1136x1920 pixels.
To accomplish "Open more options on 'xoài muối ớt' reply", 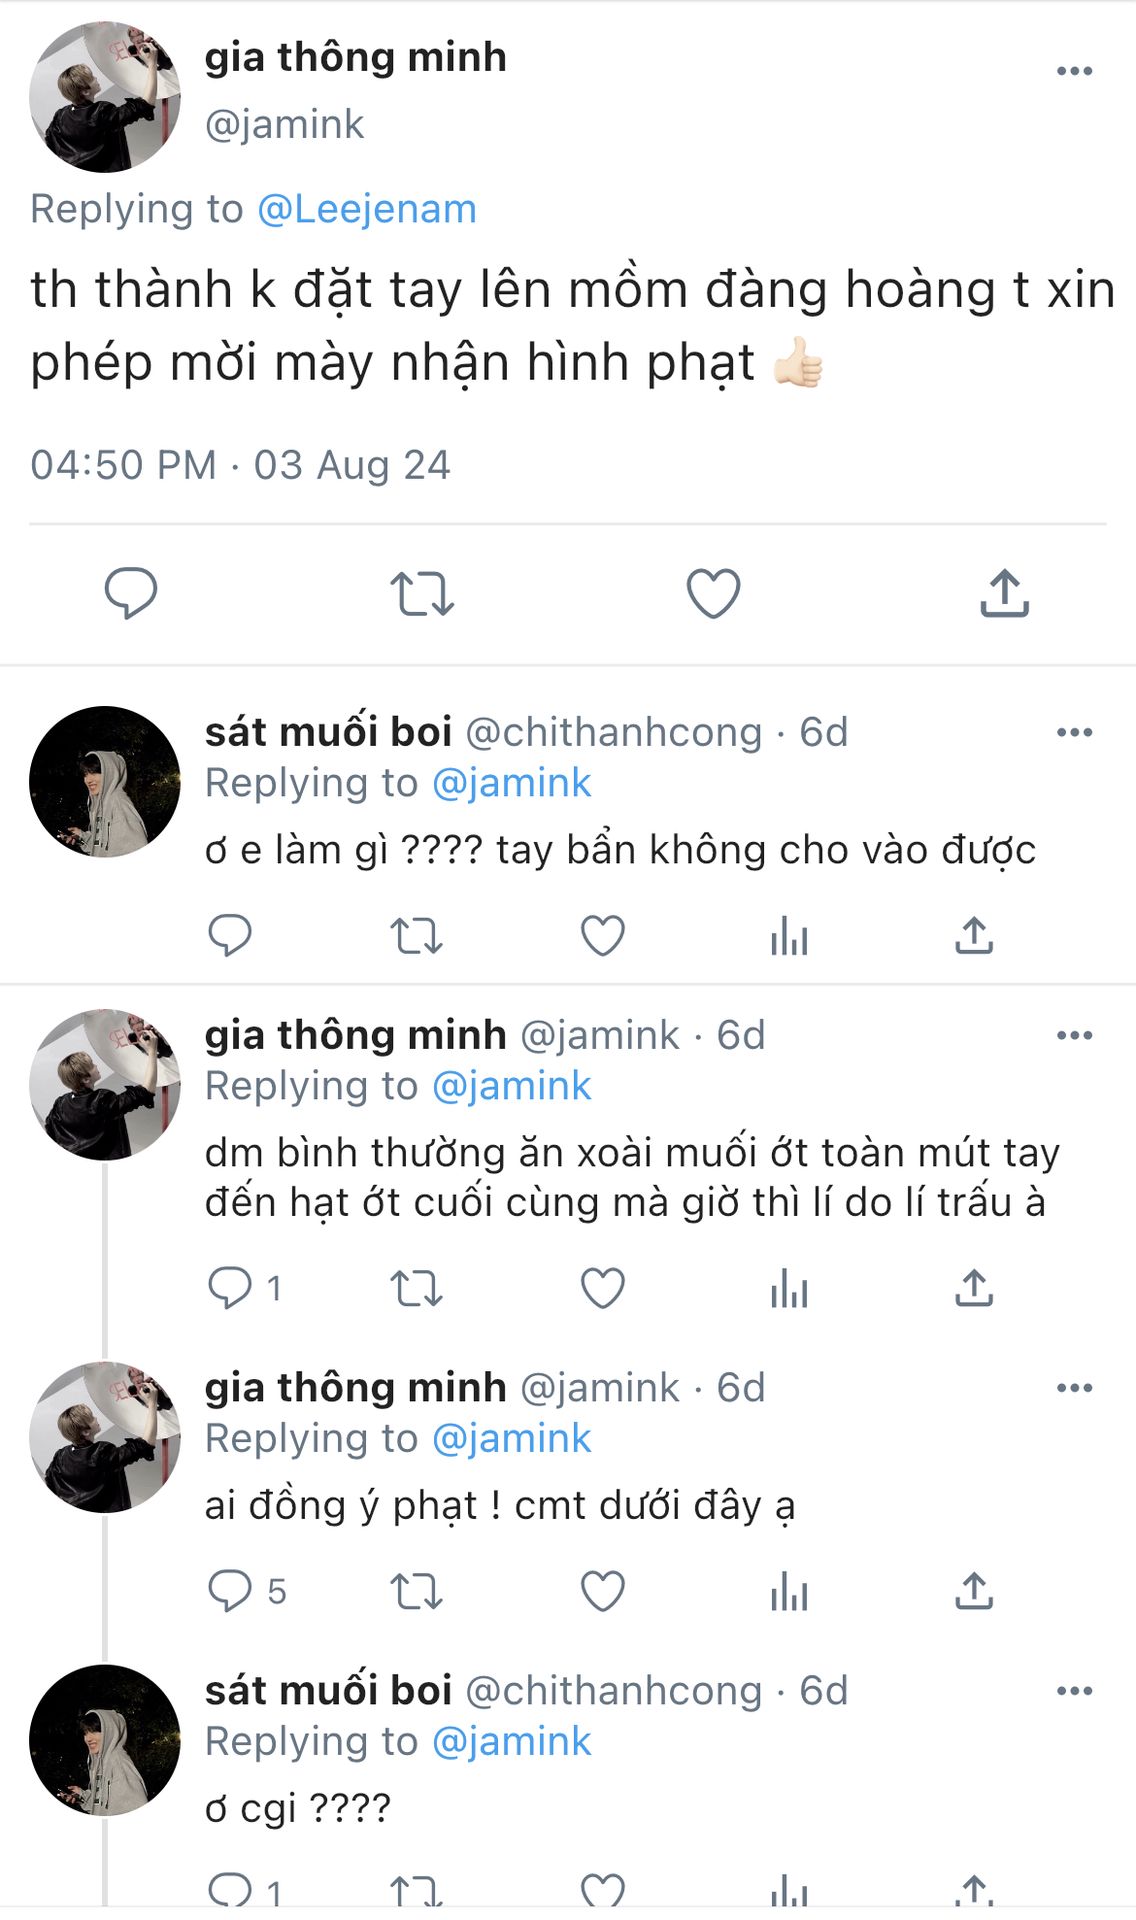I will (x=1074, y=1036).
